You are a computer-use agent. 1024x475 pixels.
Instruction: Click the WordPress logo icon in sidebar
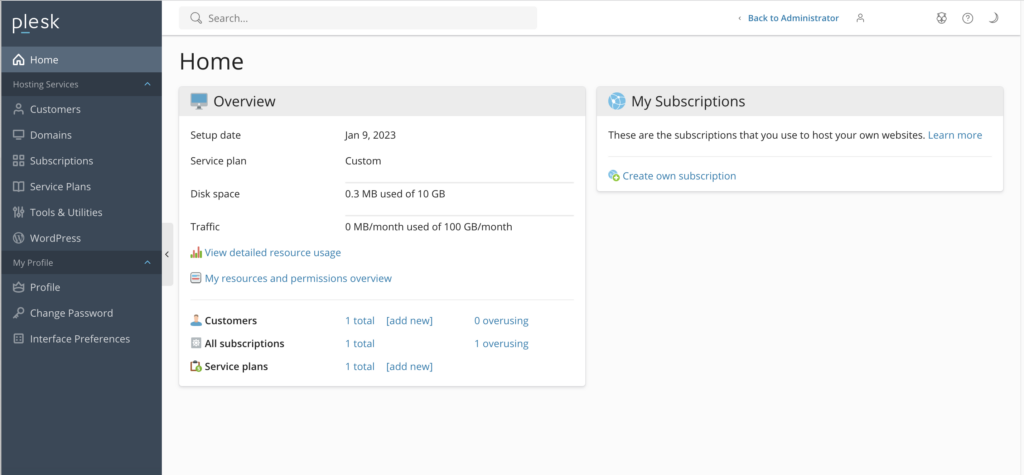(18, 238)
